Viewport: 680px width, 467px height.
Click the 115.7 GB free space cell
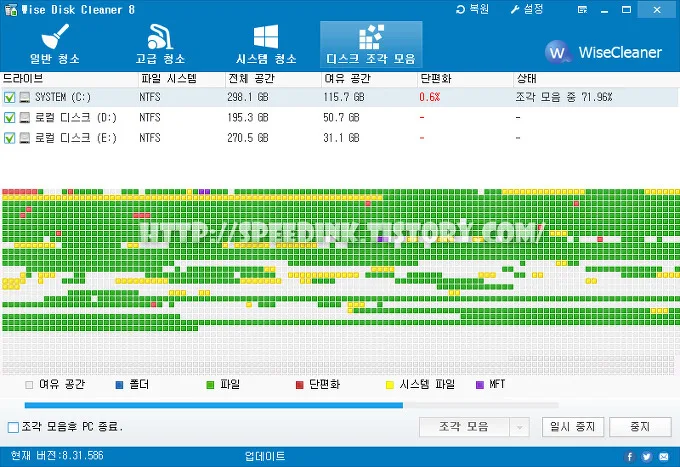[344, 97]
